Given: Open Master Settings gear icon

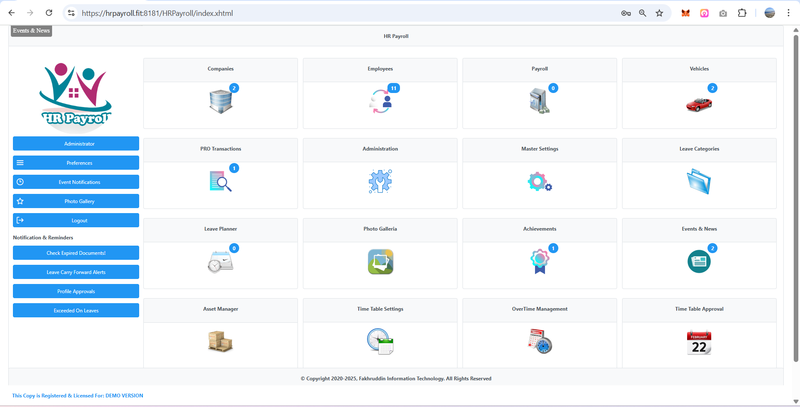Looking at the screenshot, I should pos(539,182).
